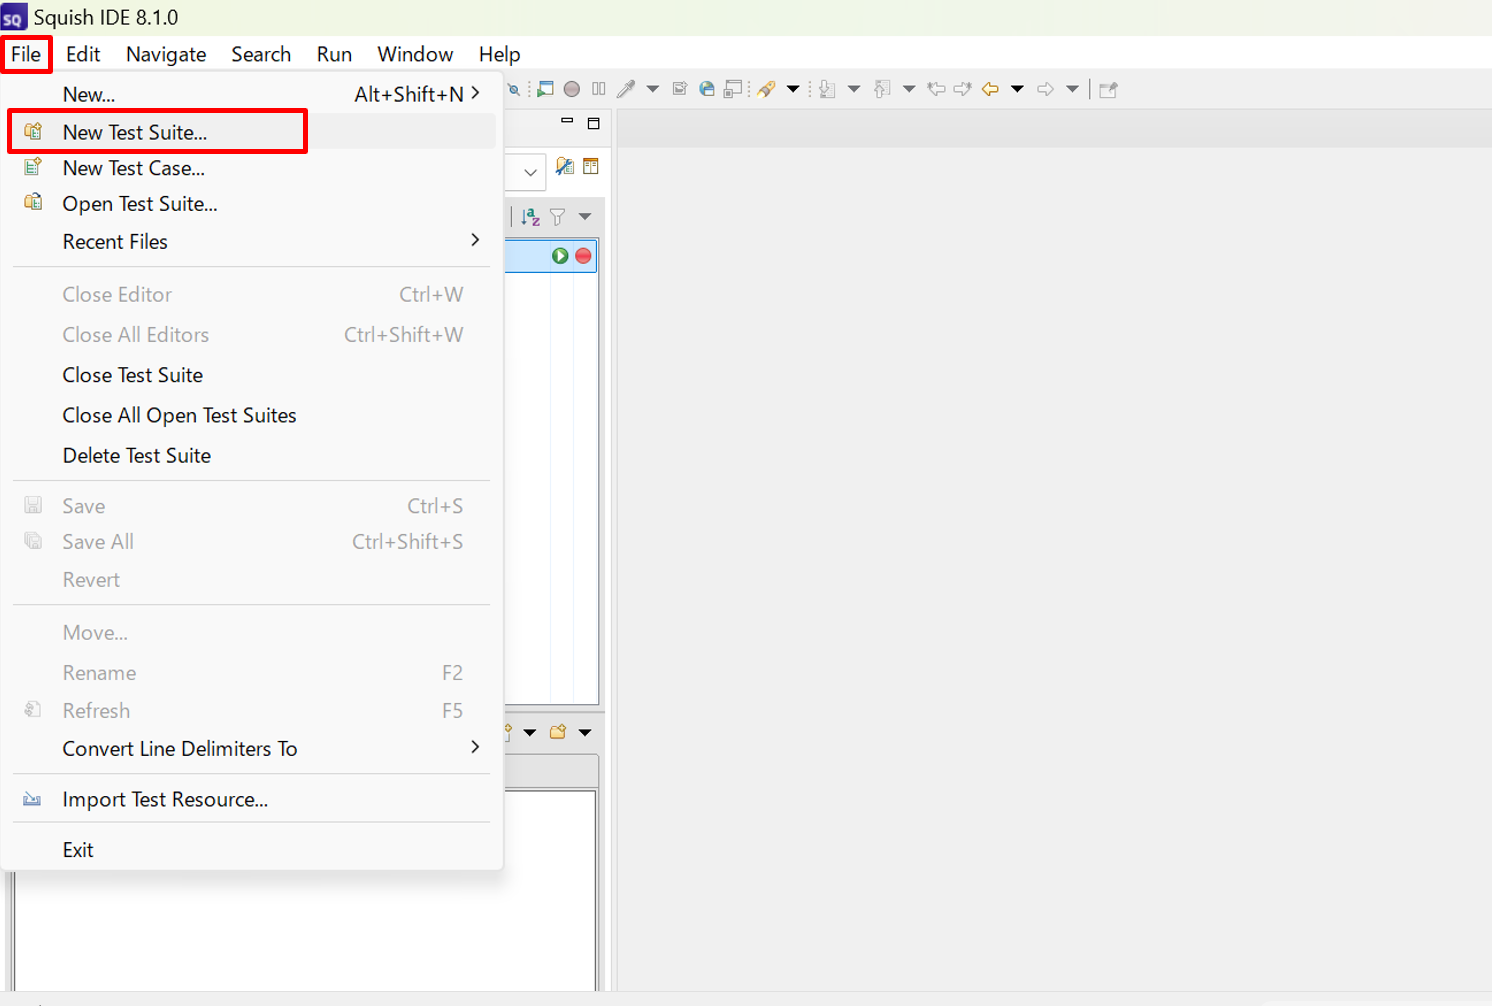Click the gray record circle in toolbar

(572, 89)
